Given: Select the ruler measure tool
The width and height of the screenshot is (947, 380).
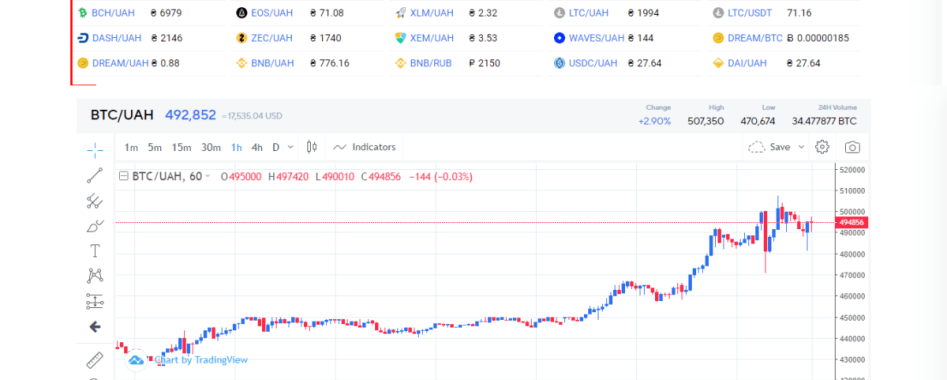Looking at the screenshot, I should point(94,361).
